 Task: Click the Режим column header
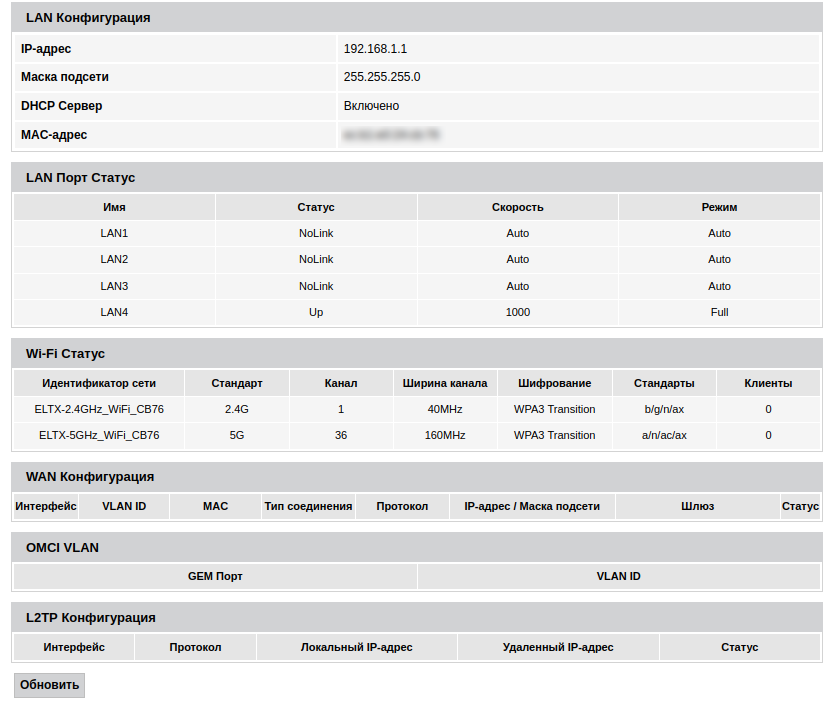[719, 207]
